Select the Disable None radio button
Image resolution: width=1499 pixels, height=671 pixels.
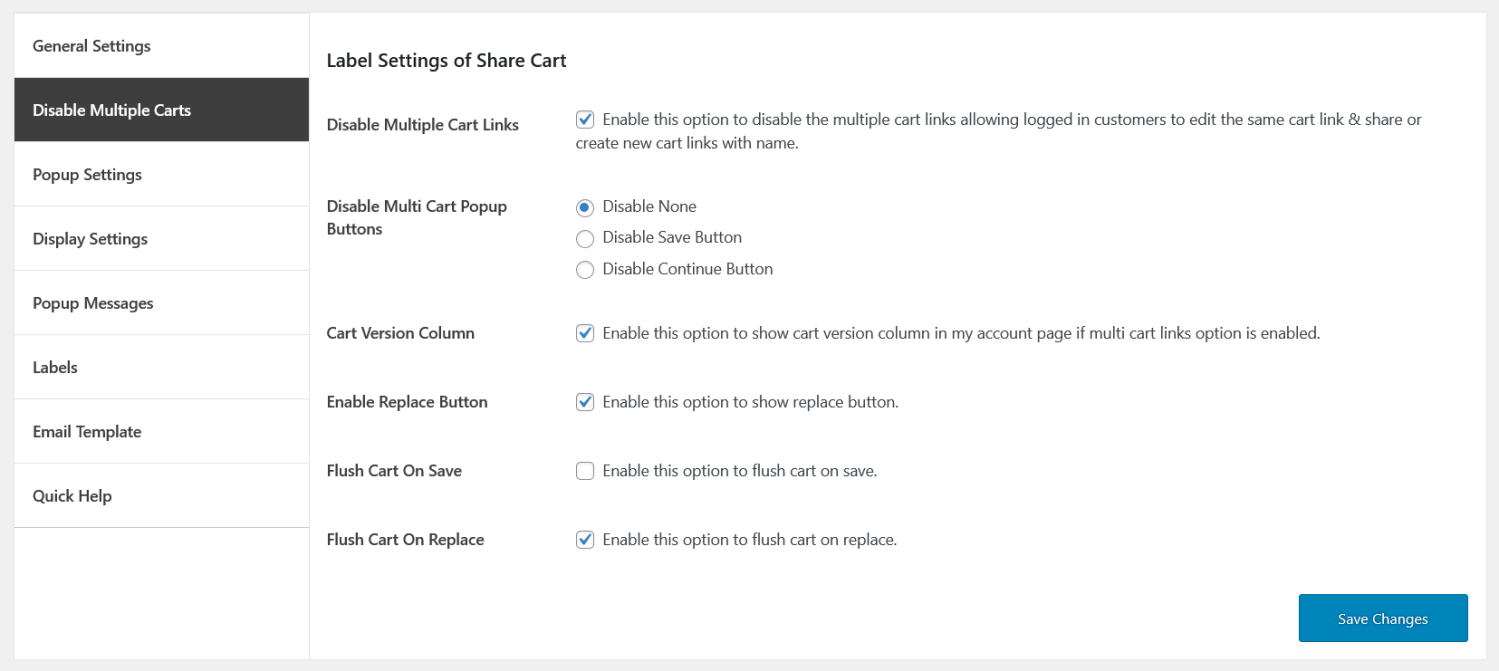click(585, 206)
